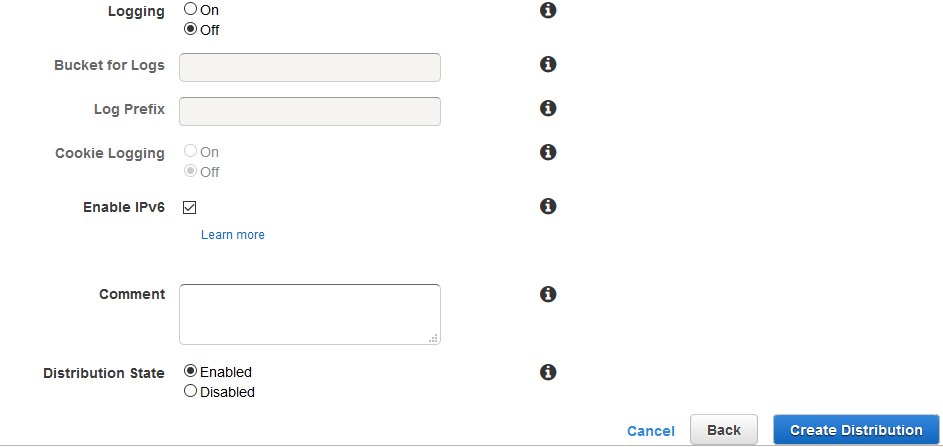The width and height of the screenshot is (943, 447).
Task: Click the info icon next to Logging
Action: click(x=548, y=10)
